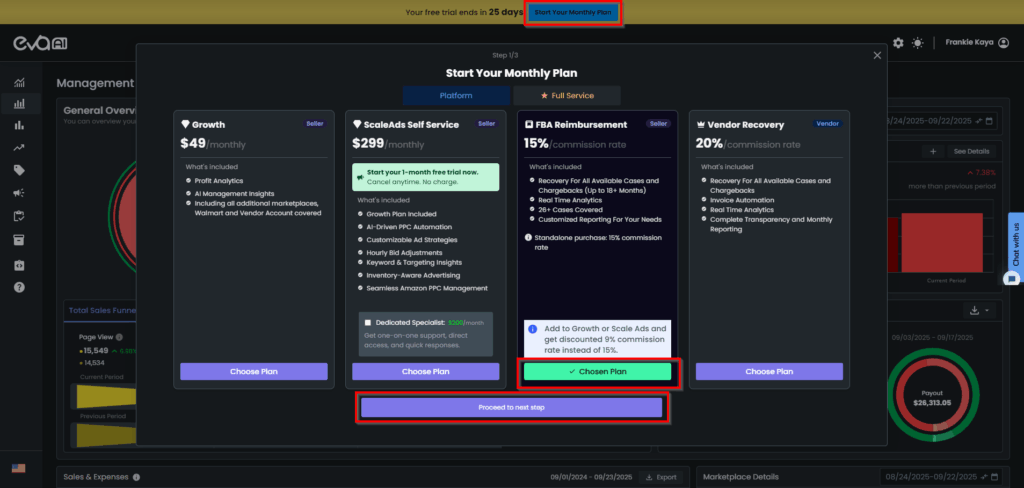The image size is (1024, 488).
Task: Open Frankie Kaya user profile icon
Action: [1004, 42]
